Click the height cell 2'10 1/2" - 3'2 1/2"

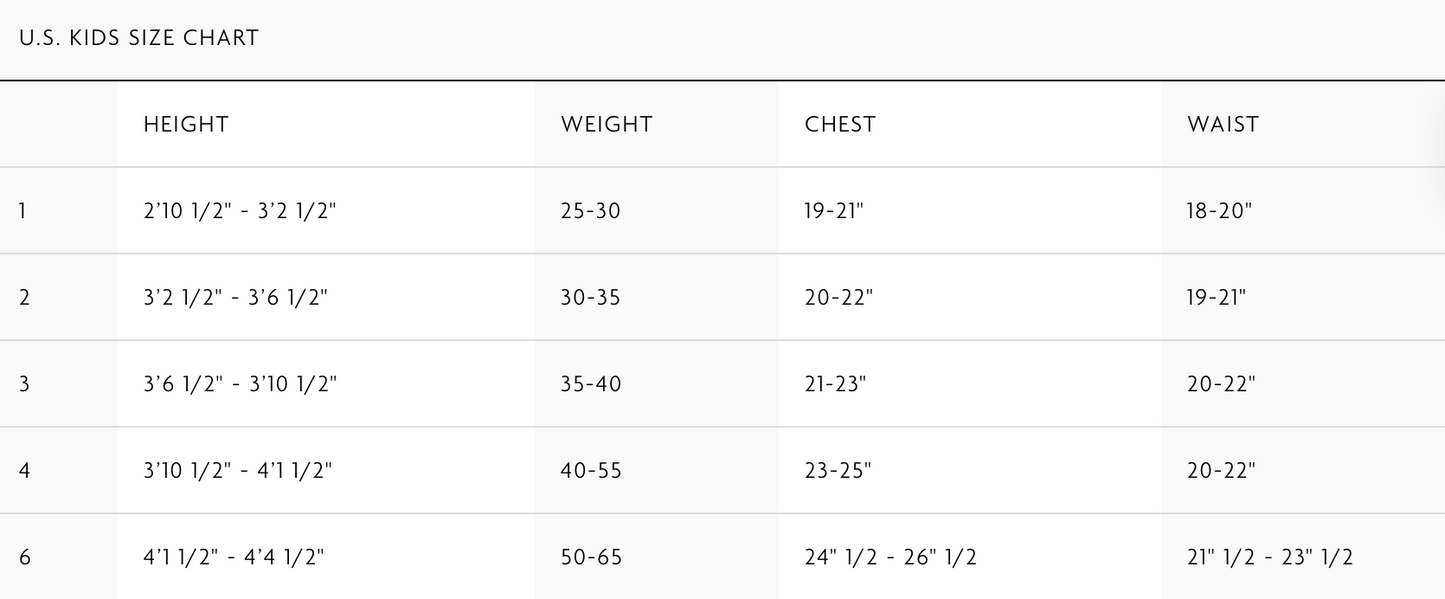[x=240, y=211]
